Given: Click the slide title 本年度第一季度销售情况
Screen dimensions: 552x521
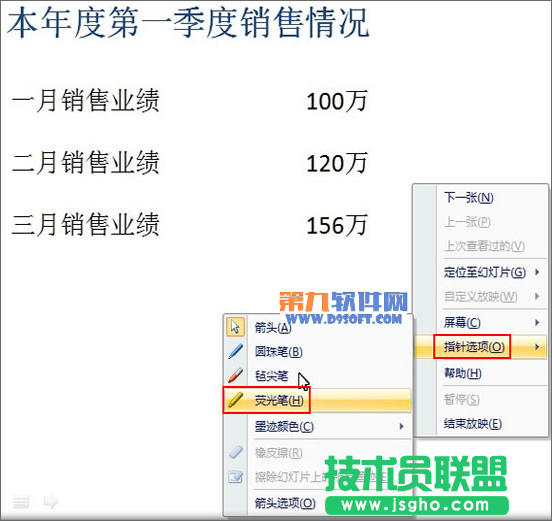Looking at the screenshot, I should [x=188, y=23].
